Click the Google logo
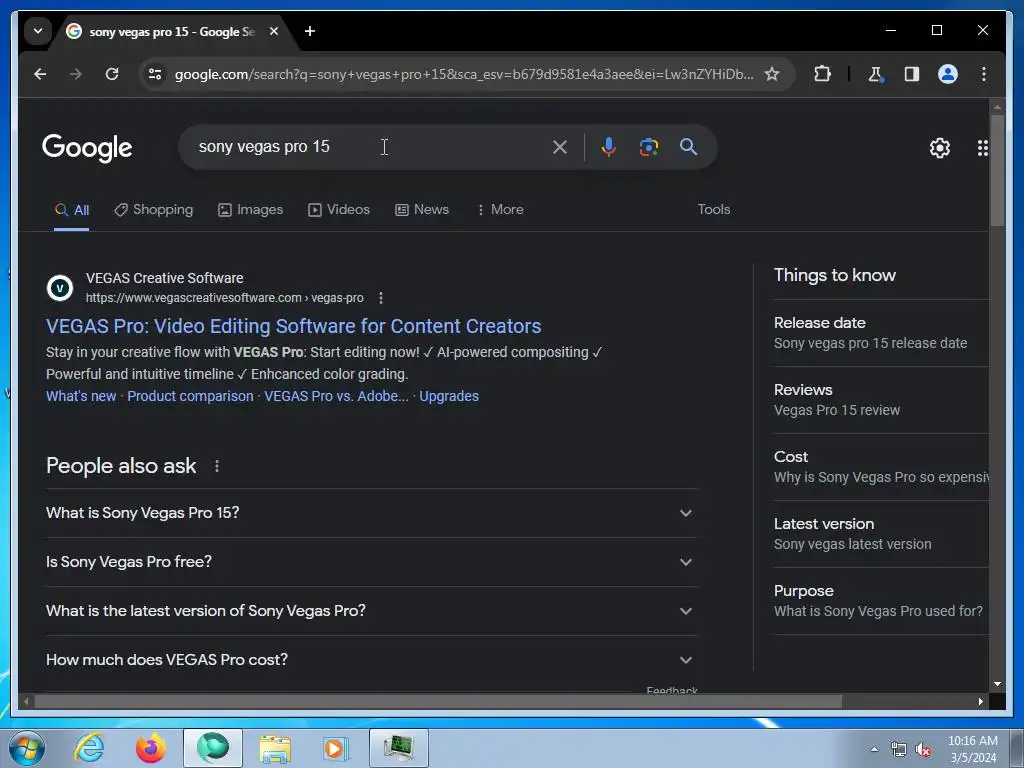This screenshot has width=1024, height=768. click(x=87, y=148)
